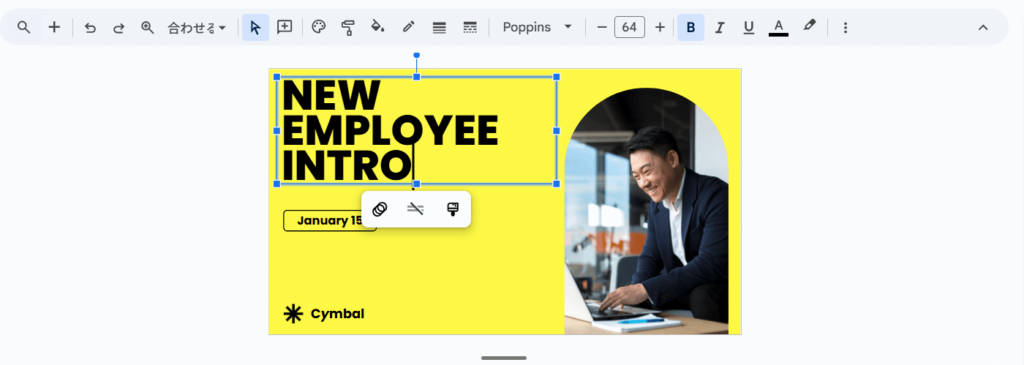The width and height of the screenshot is (1024, 365).
Task: Open the more options three-dot menu
Action: (x=845, y=27)
